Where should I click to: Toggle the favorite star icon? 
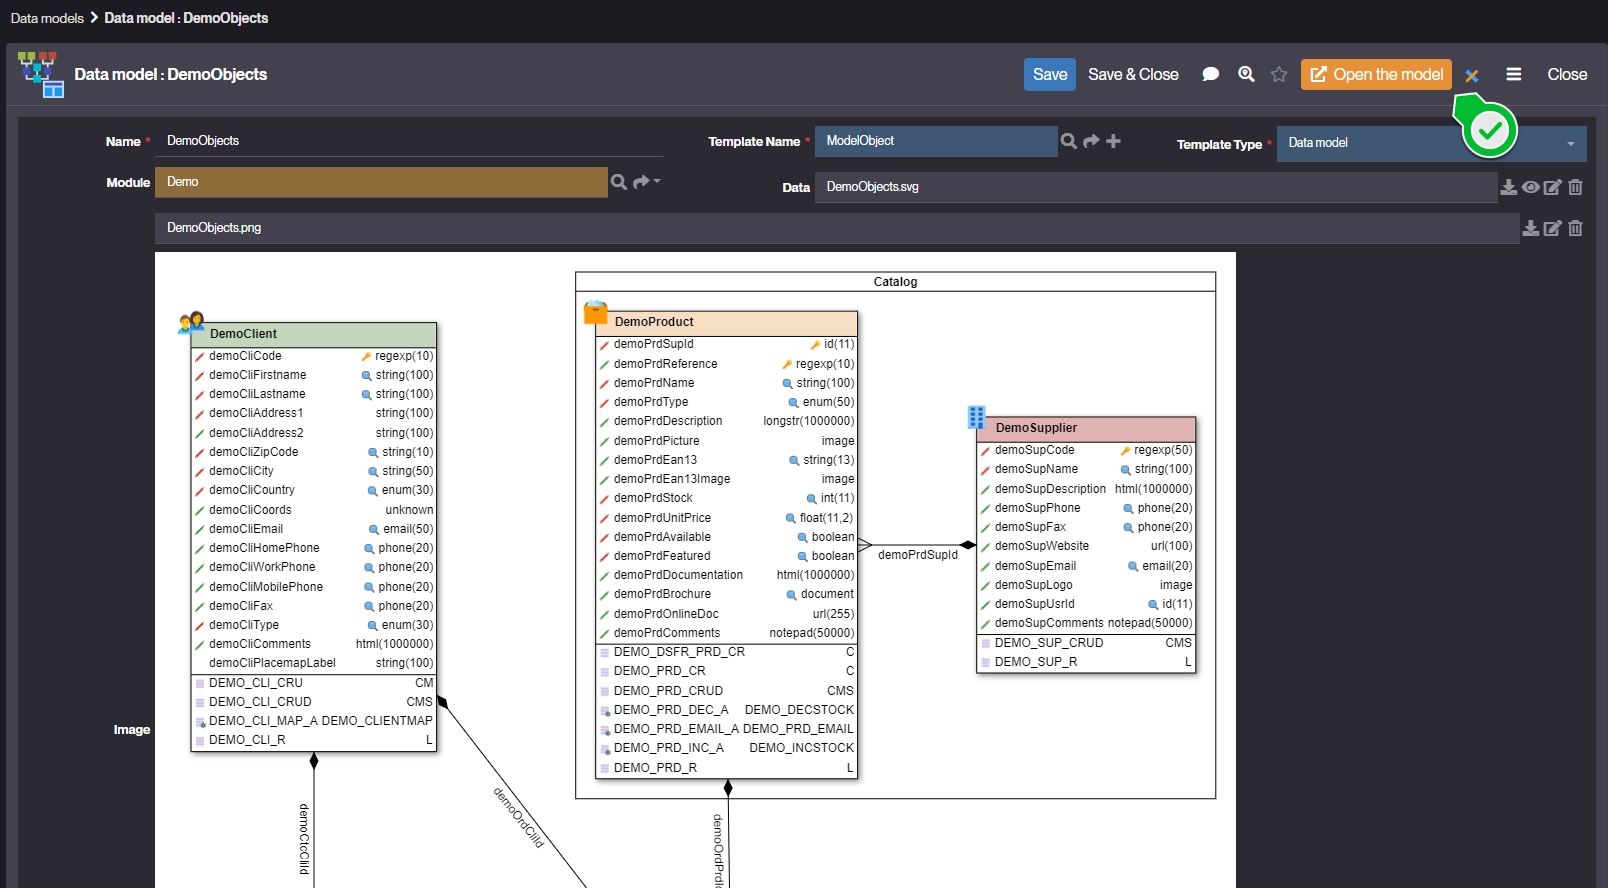(1279, 74)
